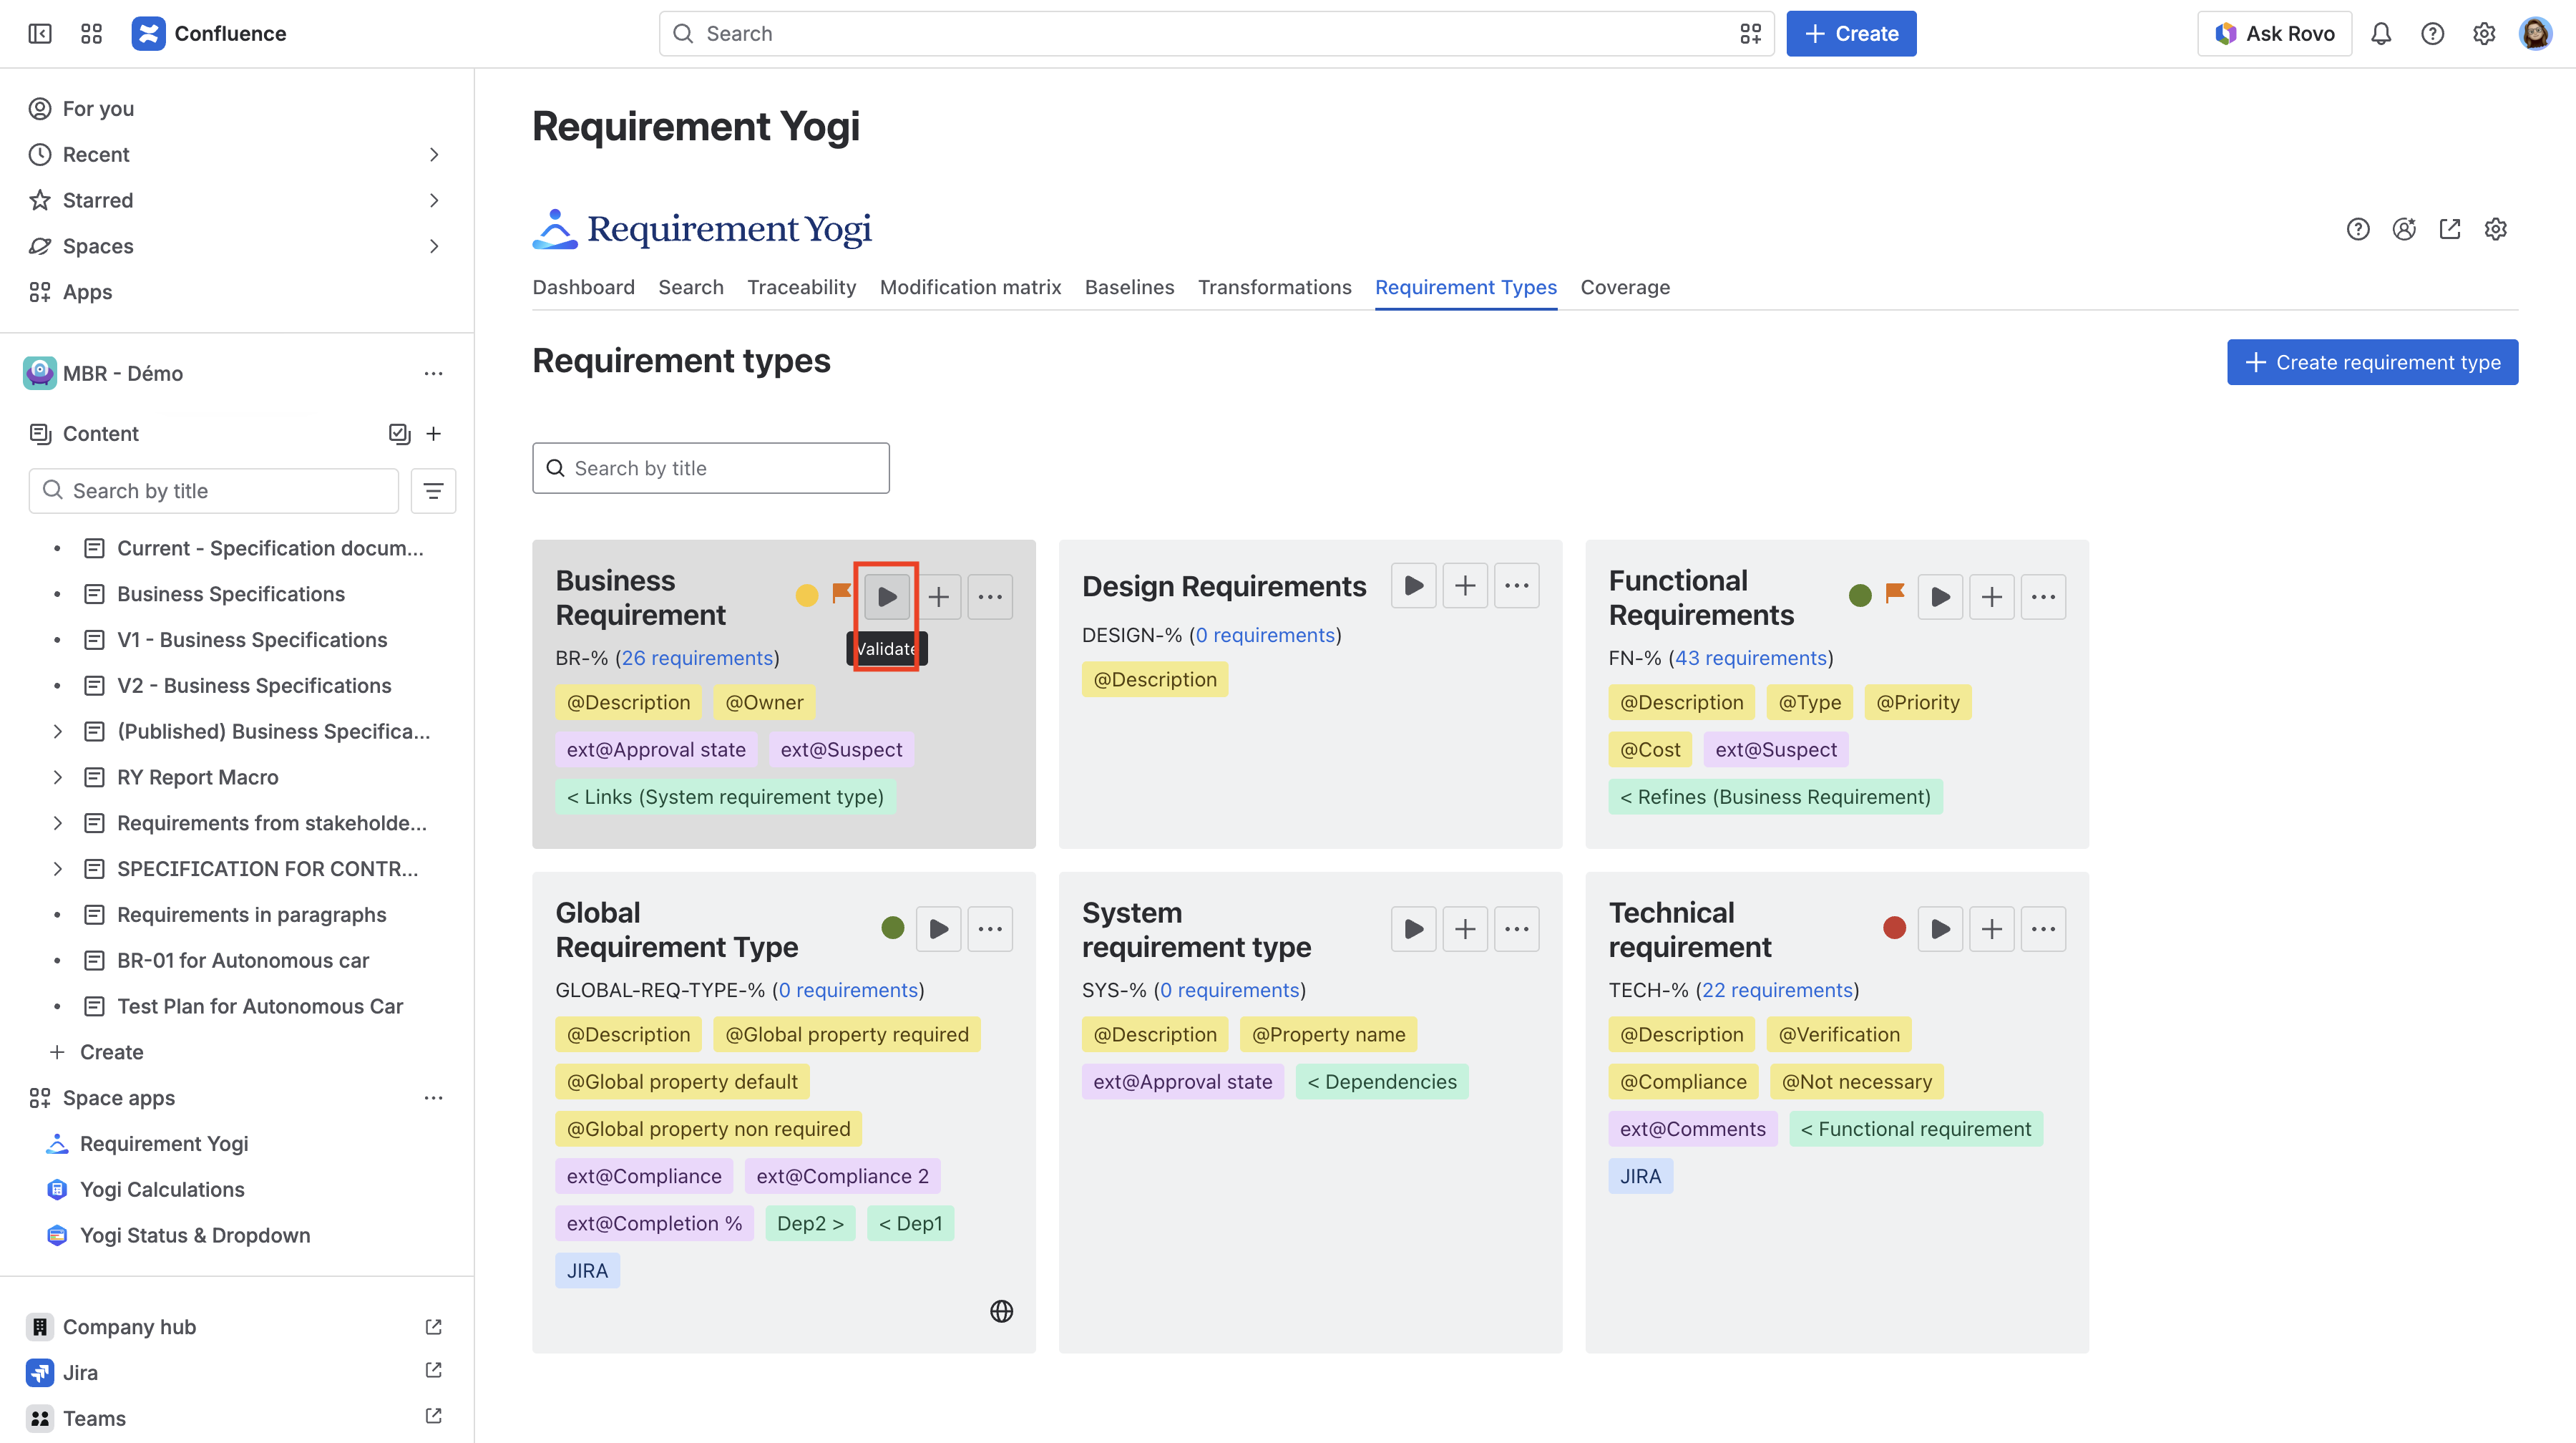Validate the Design Requirements type
Screen dimensions: 2576x1443
(x=1414, y=586)
